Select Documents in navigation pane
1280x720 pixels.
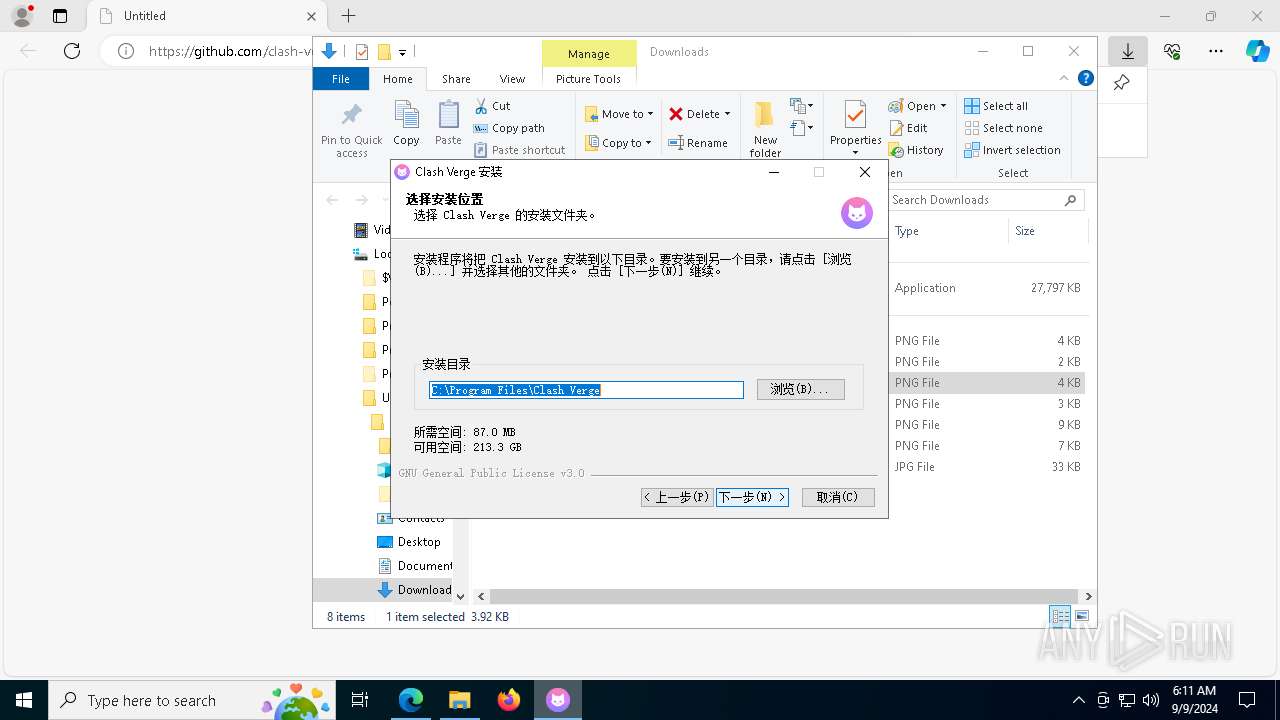tap(414, 566)
